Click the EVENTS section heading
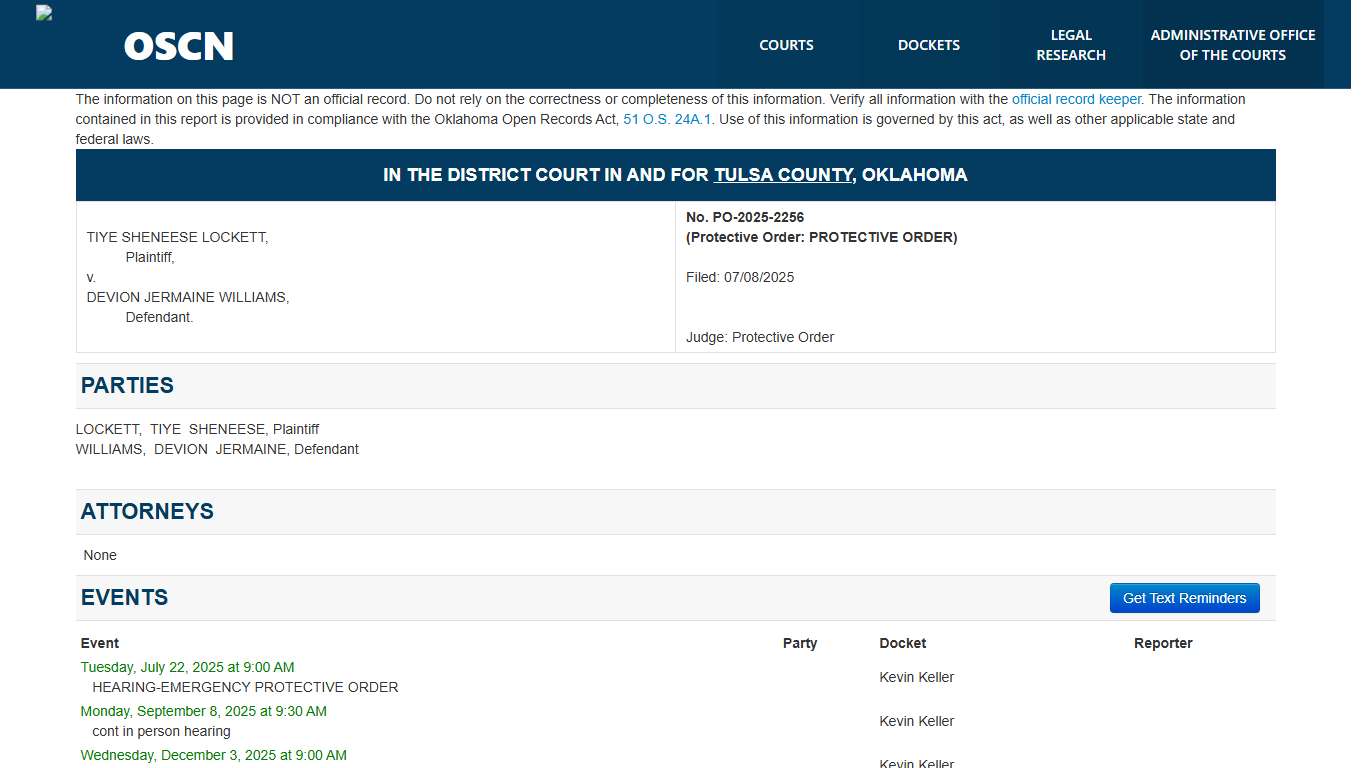 click(124, 597)
